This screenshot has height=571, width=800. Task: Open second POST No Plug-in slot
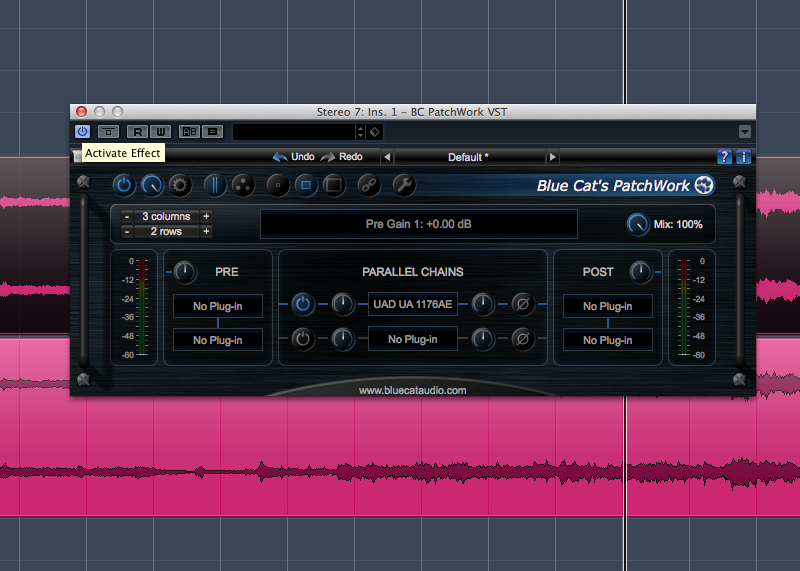point(608,340)
